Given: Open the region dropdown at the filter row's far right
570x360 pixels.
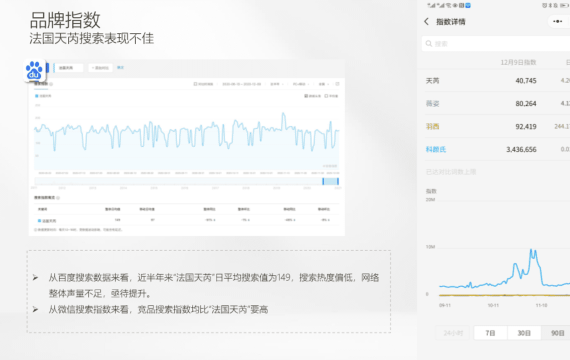Looking at the screenshot, I should coord(324,84).
